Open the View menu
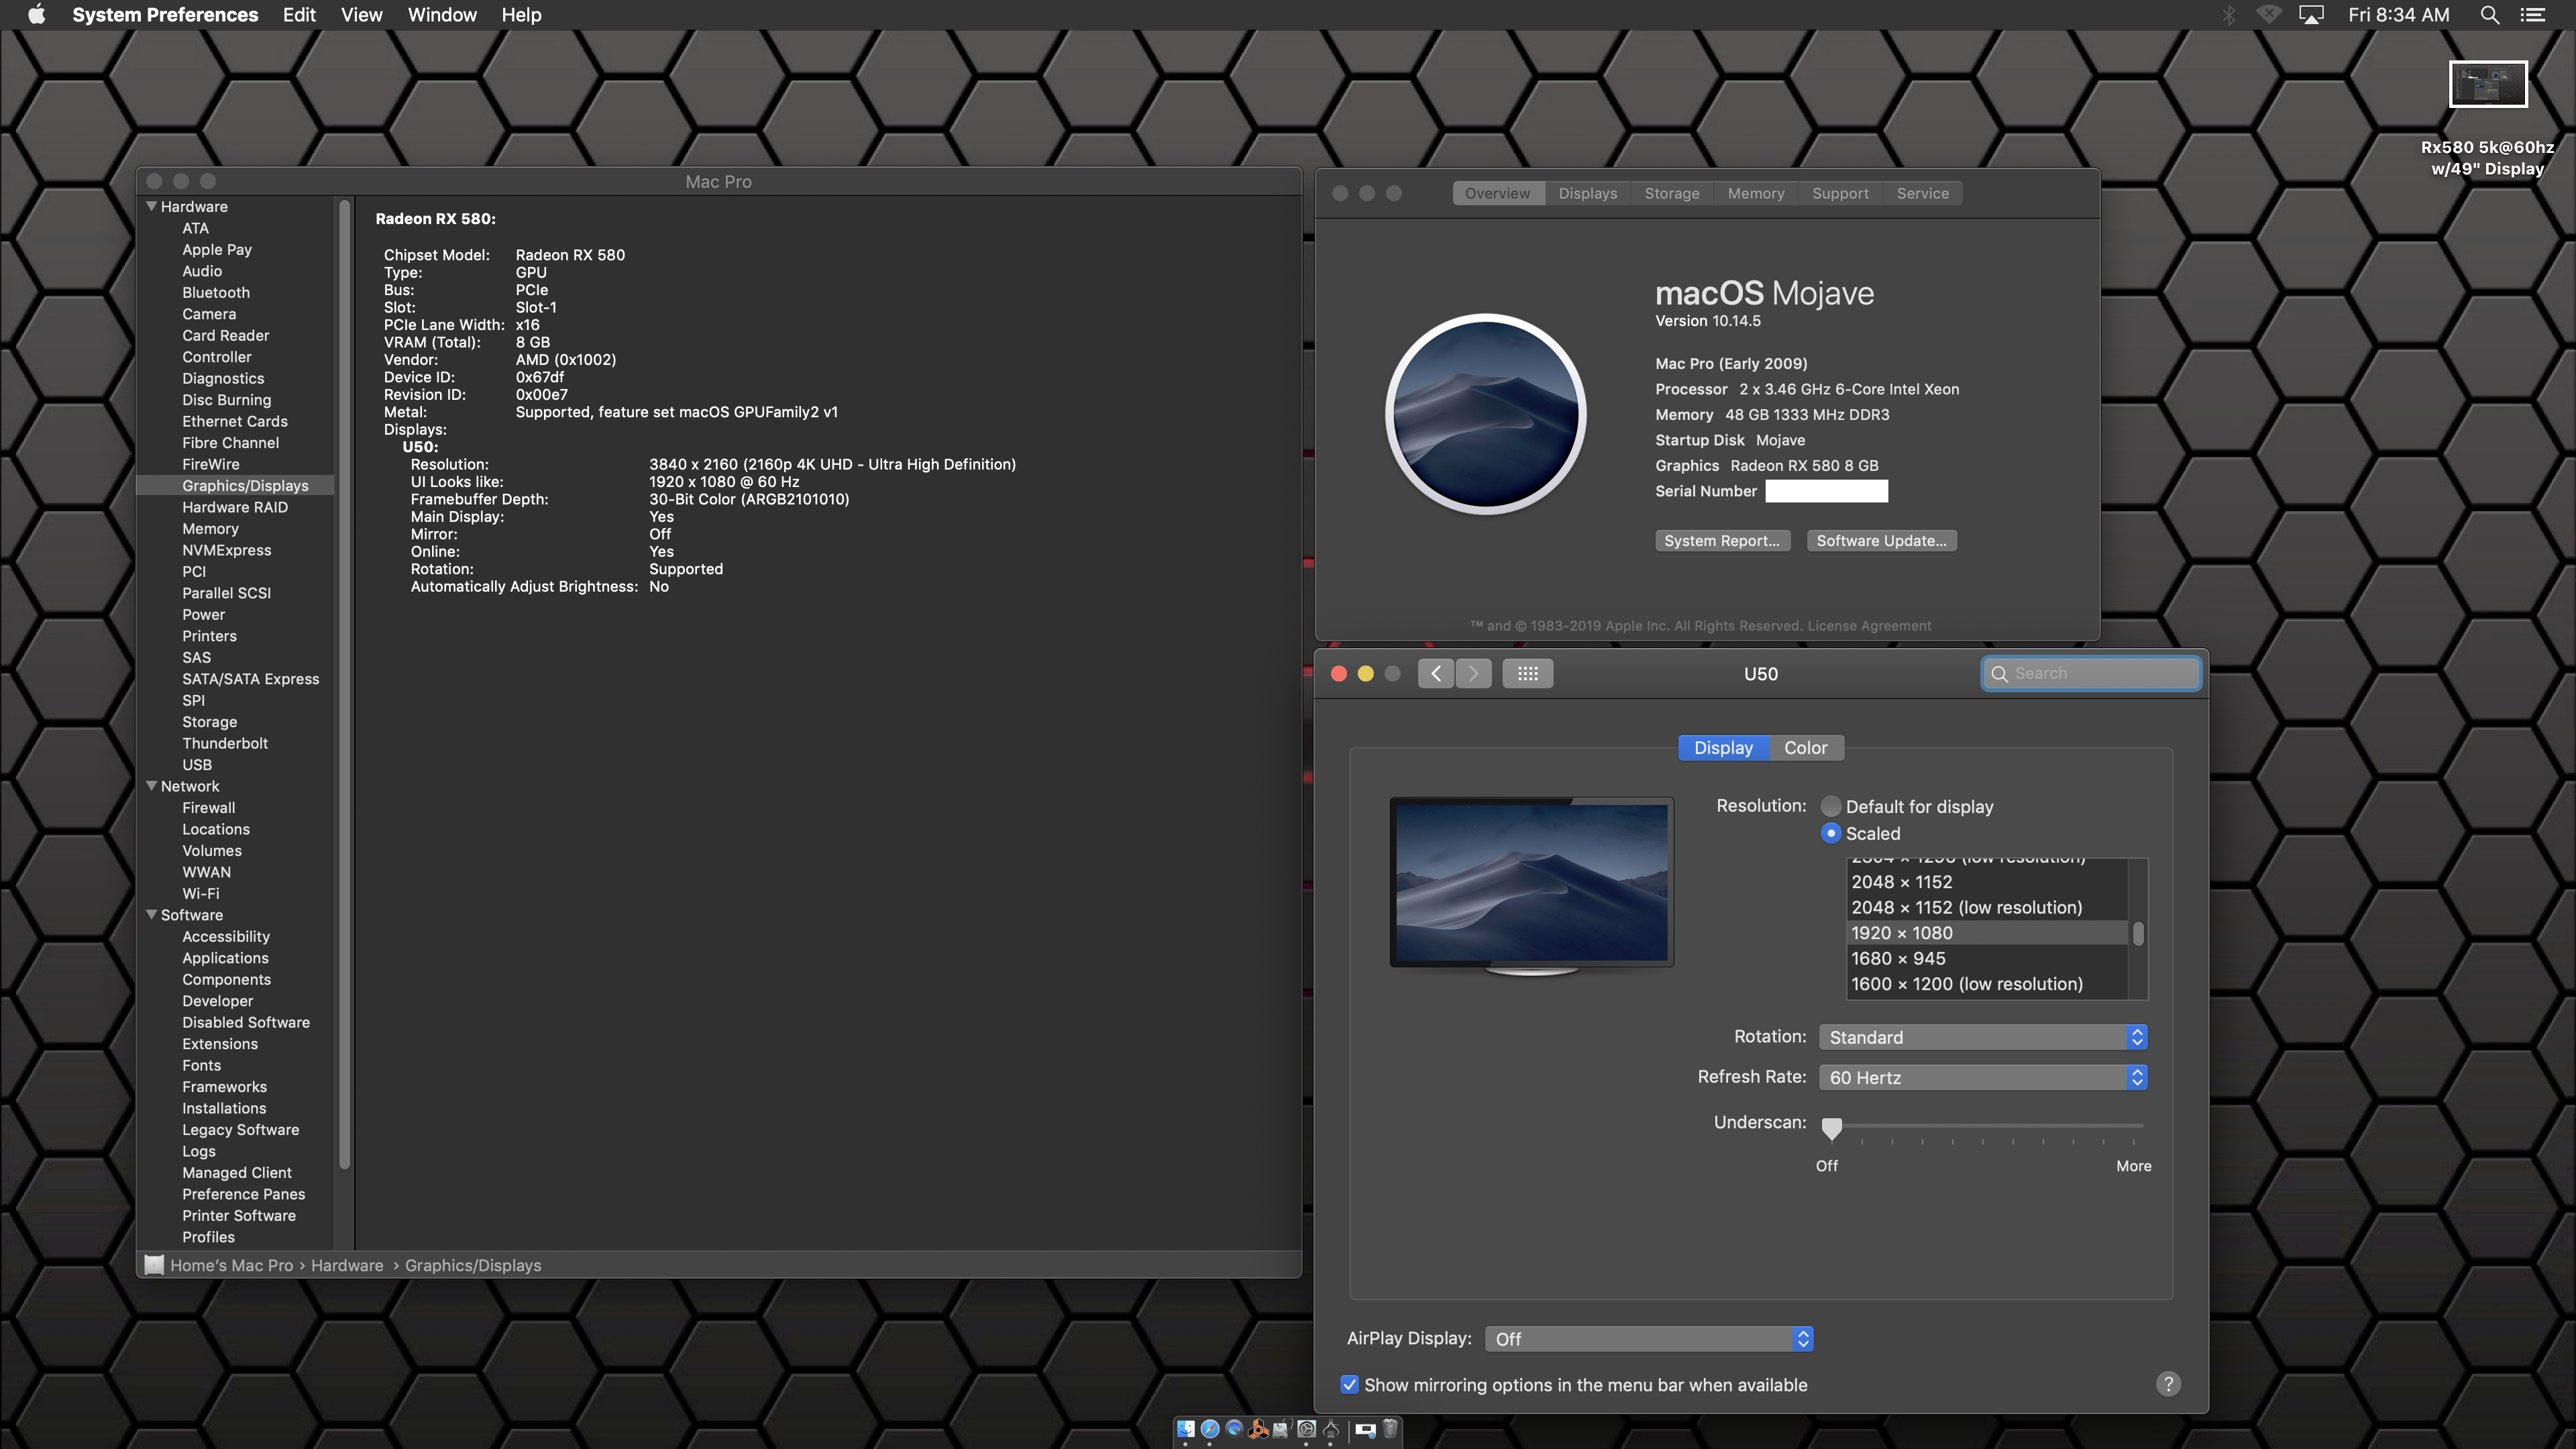Viewport: 2576px width, 1449px height. (361, 15)
